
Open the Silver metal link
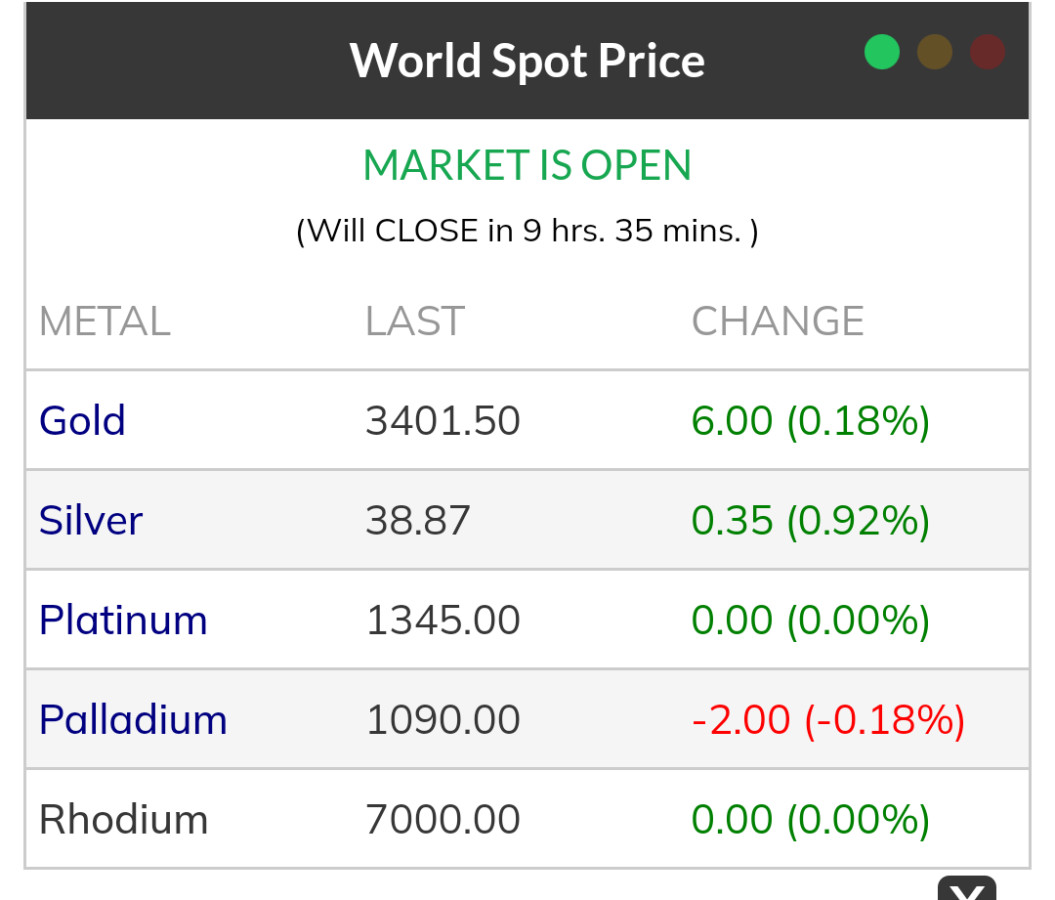(x=91, y=521)
